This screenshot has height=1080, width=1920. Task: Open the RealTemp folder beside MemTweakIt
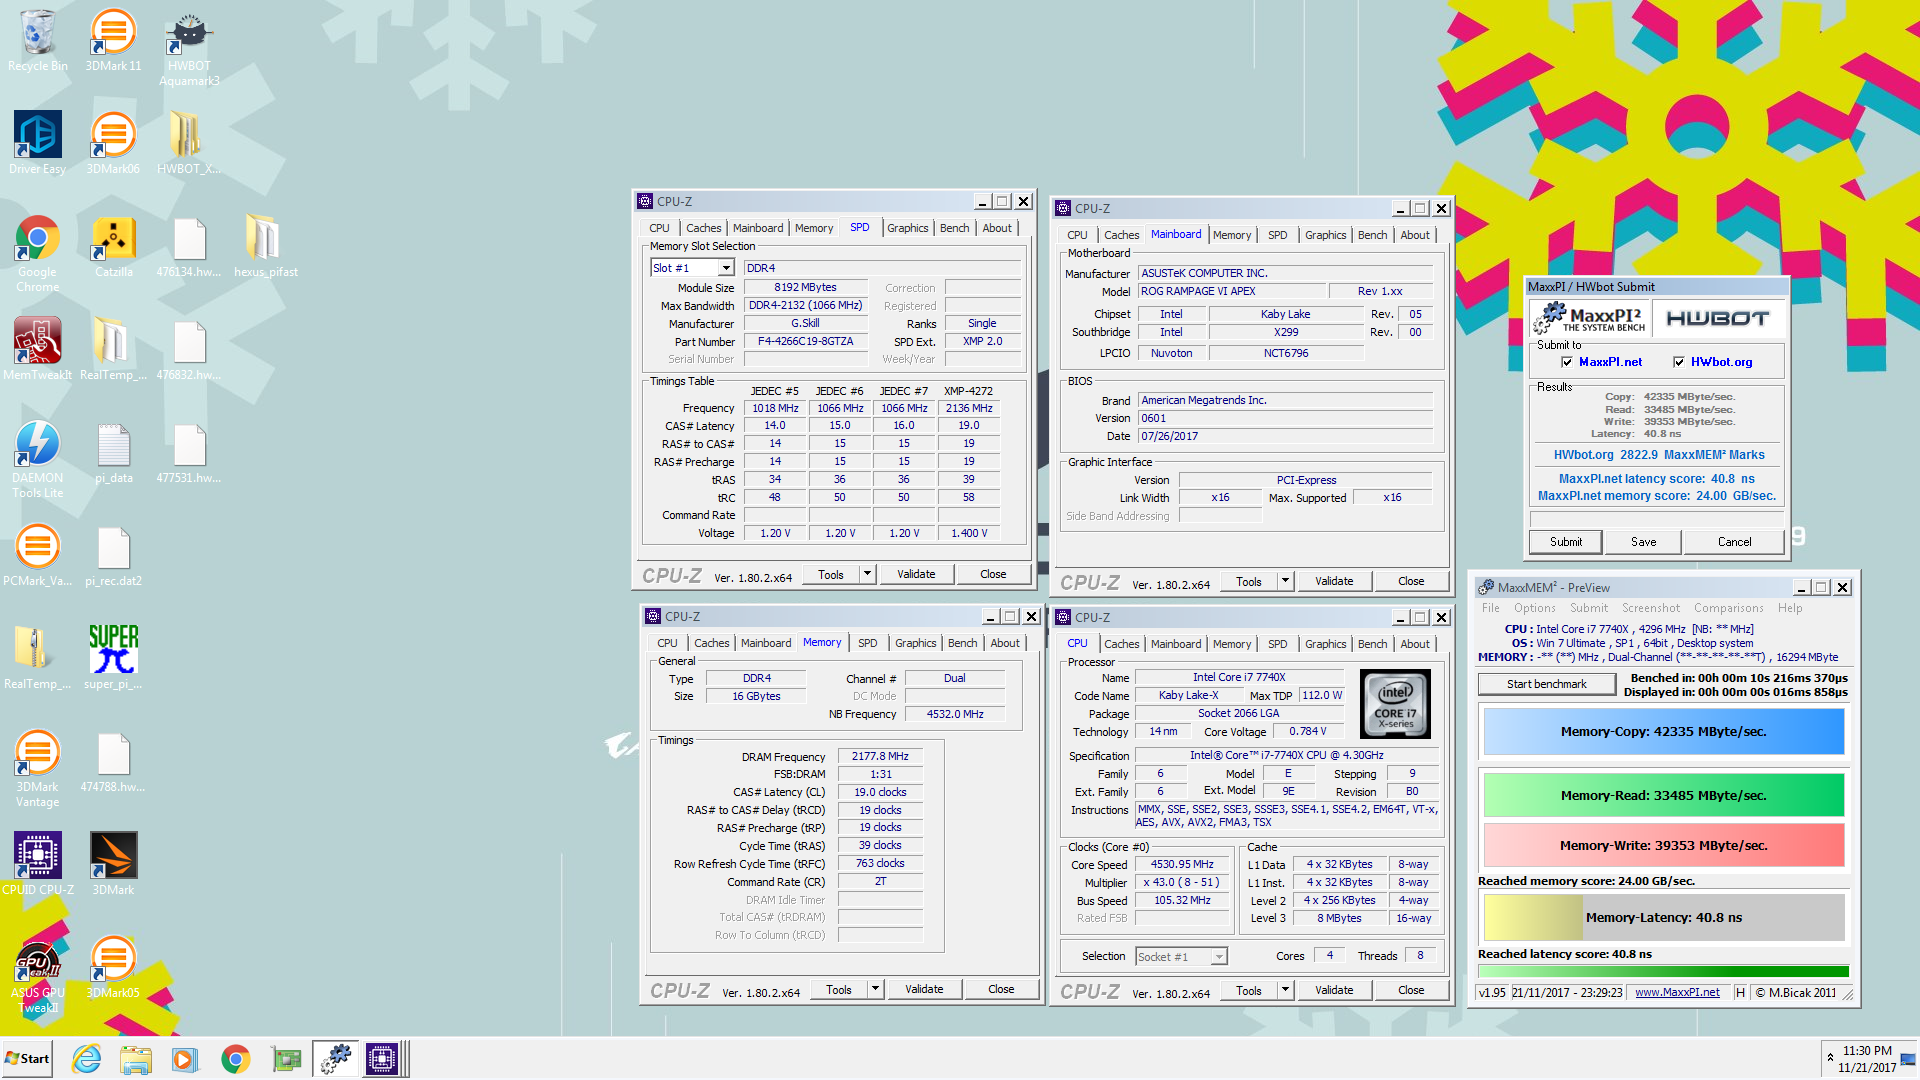[x=113, y=349]
